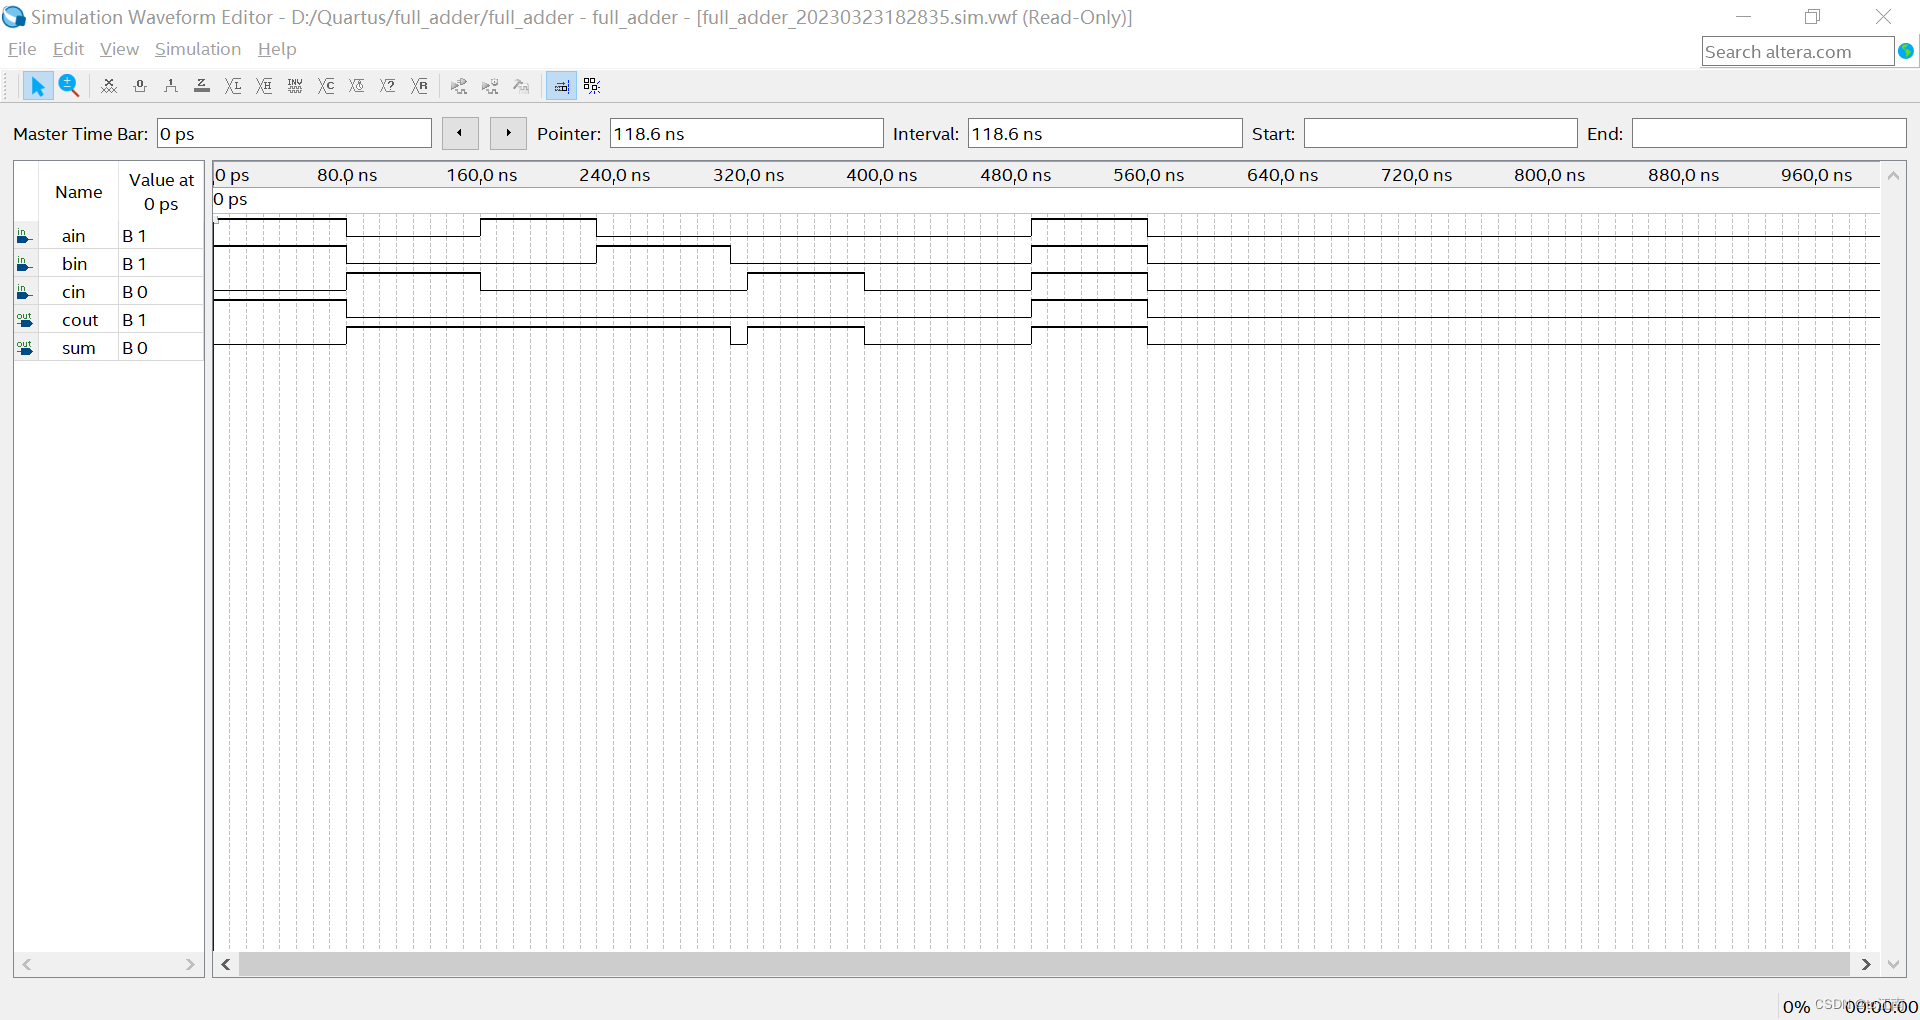Click Arbitrary Value (?) toolbar icon

click(x=388, y=86)
